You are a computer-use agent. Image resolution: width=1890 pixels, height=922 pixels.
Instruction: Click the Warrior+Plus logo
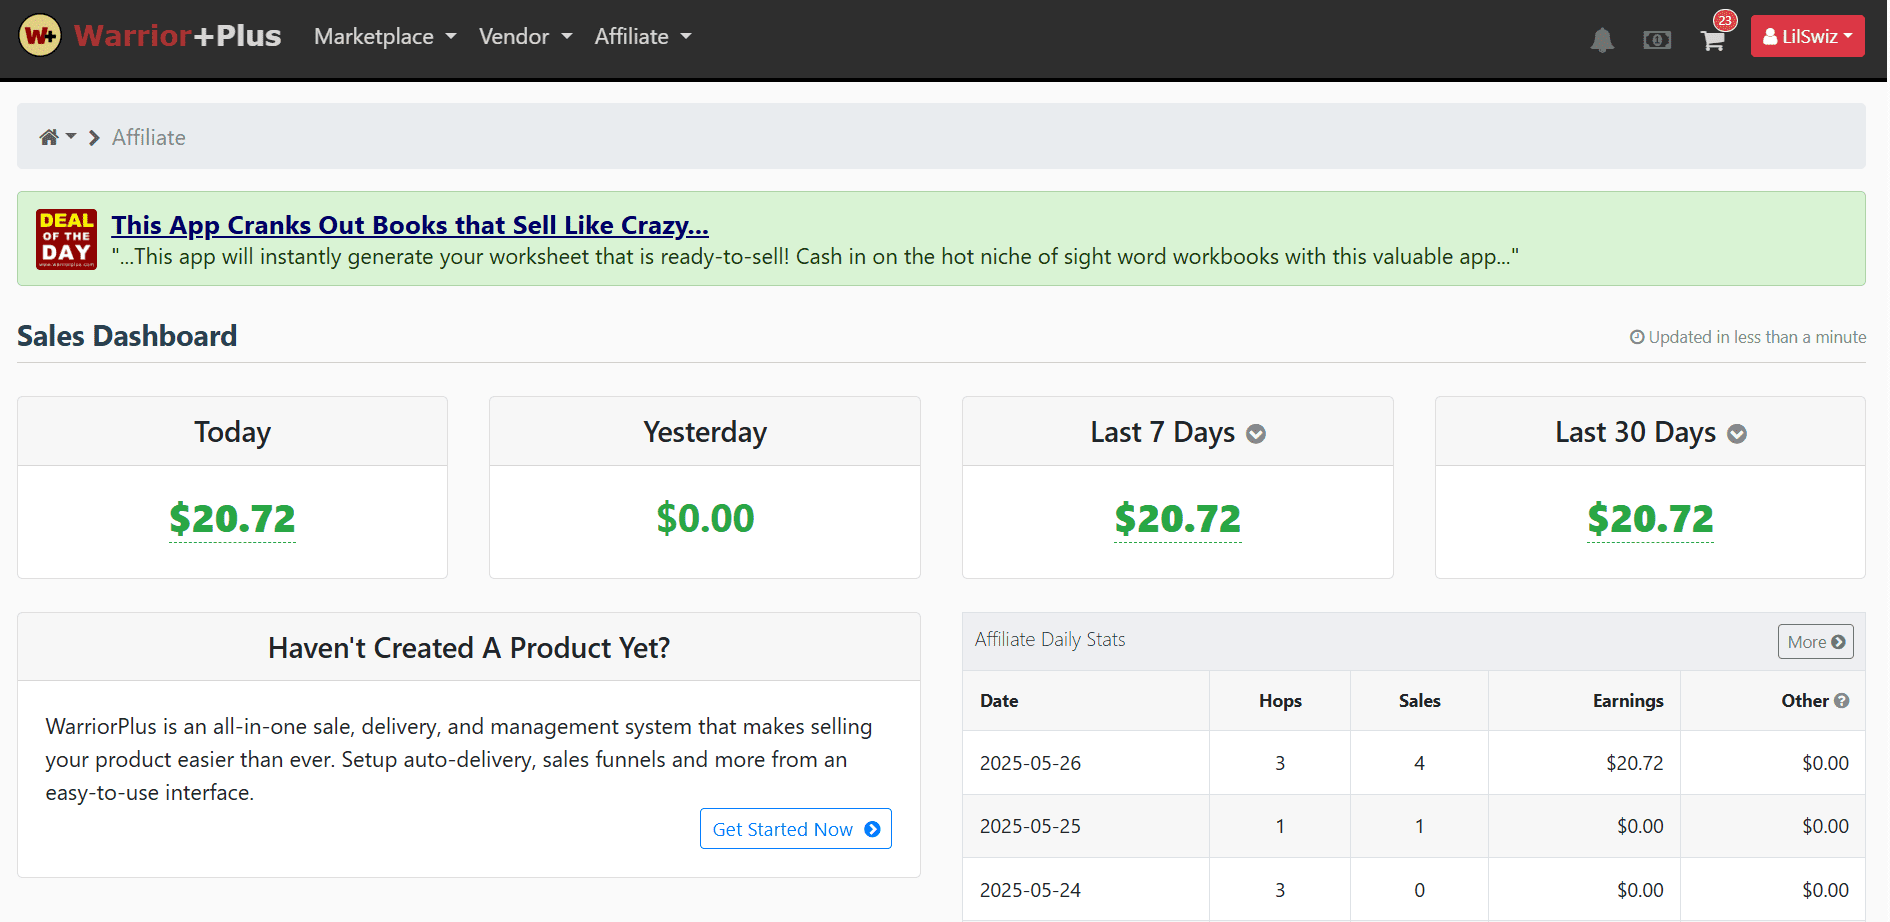point(150,36)
